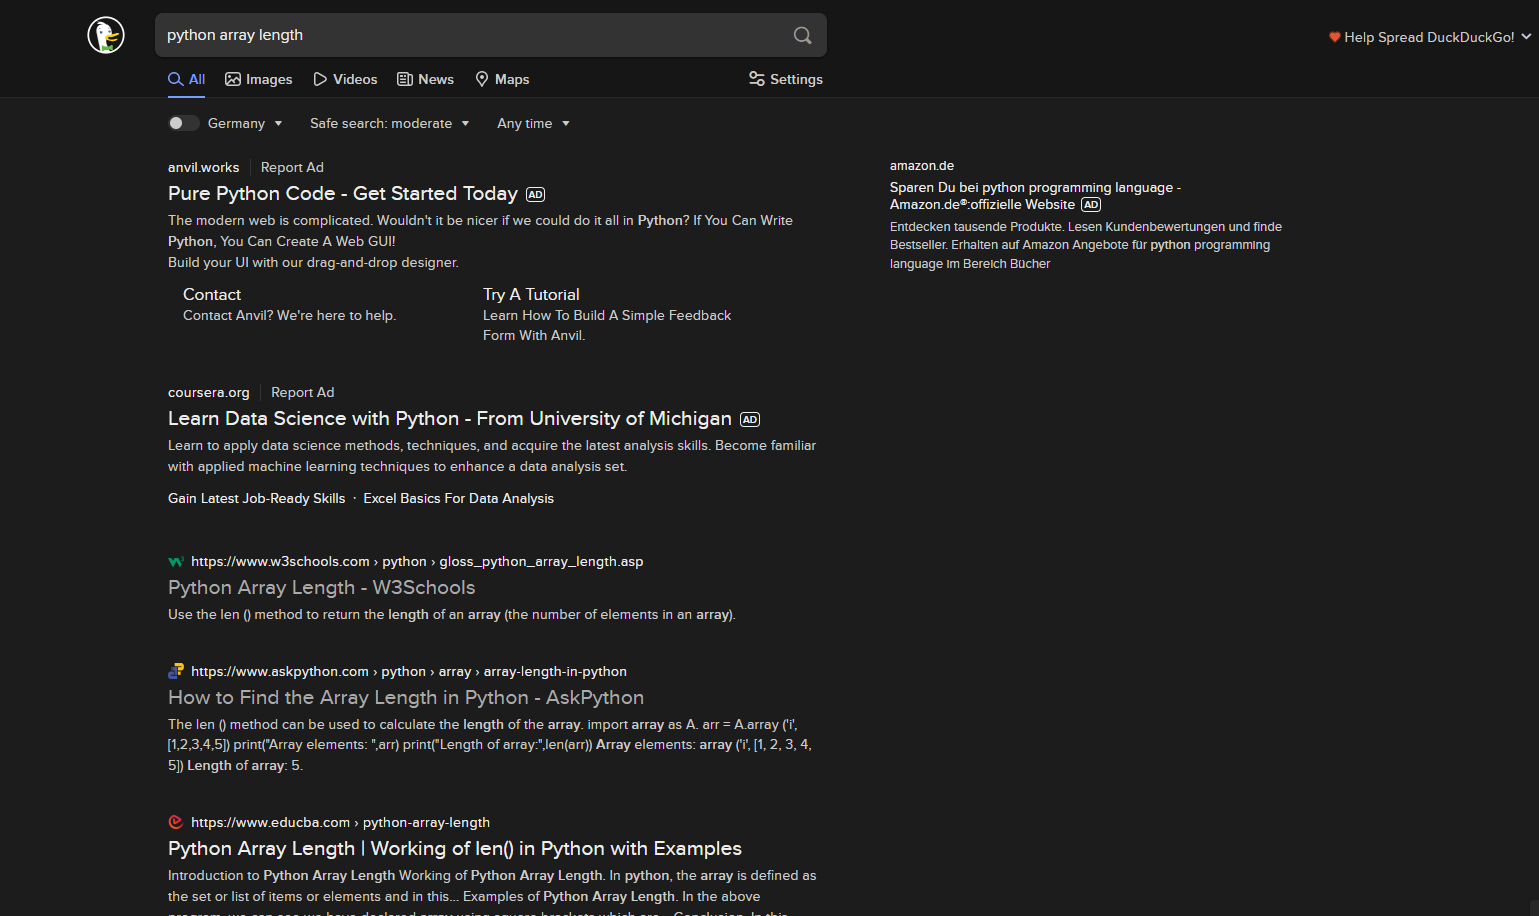1539x916 pixels.
Task: Open Python Array Length Working of len() result
Action: (x=455, y=848)
